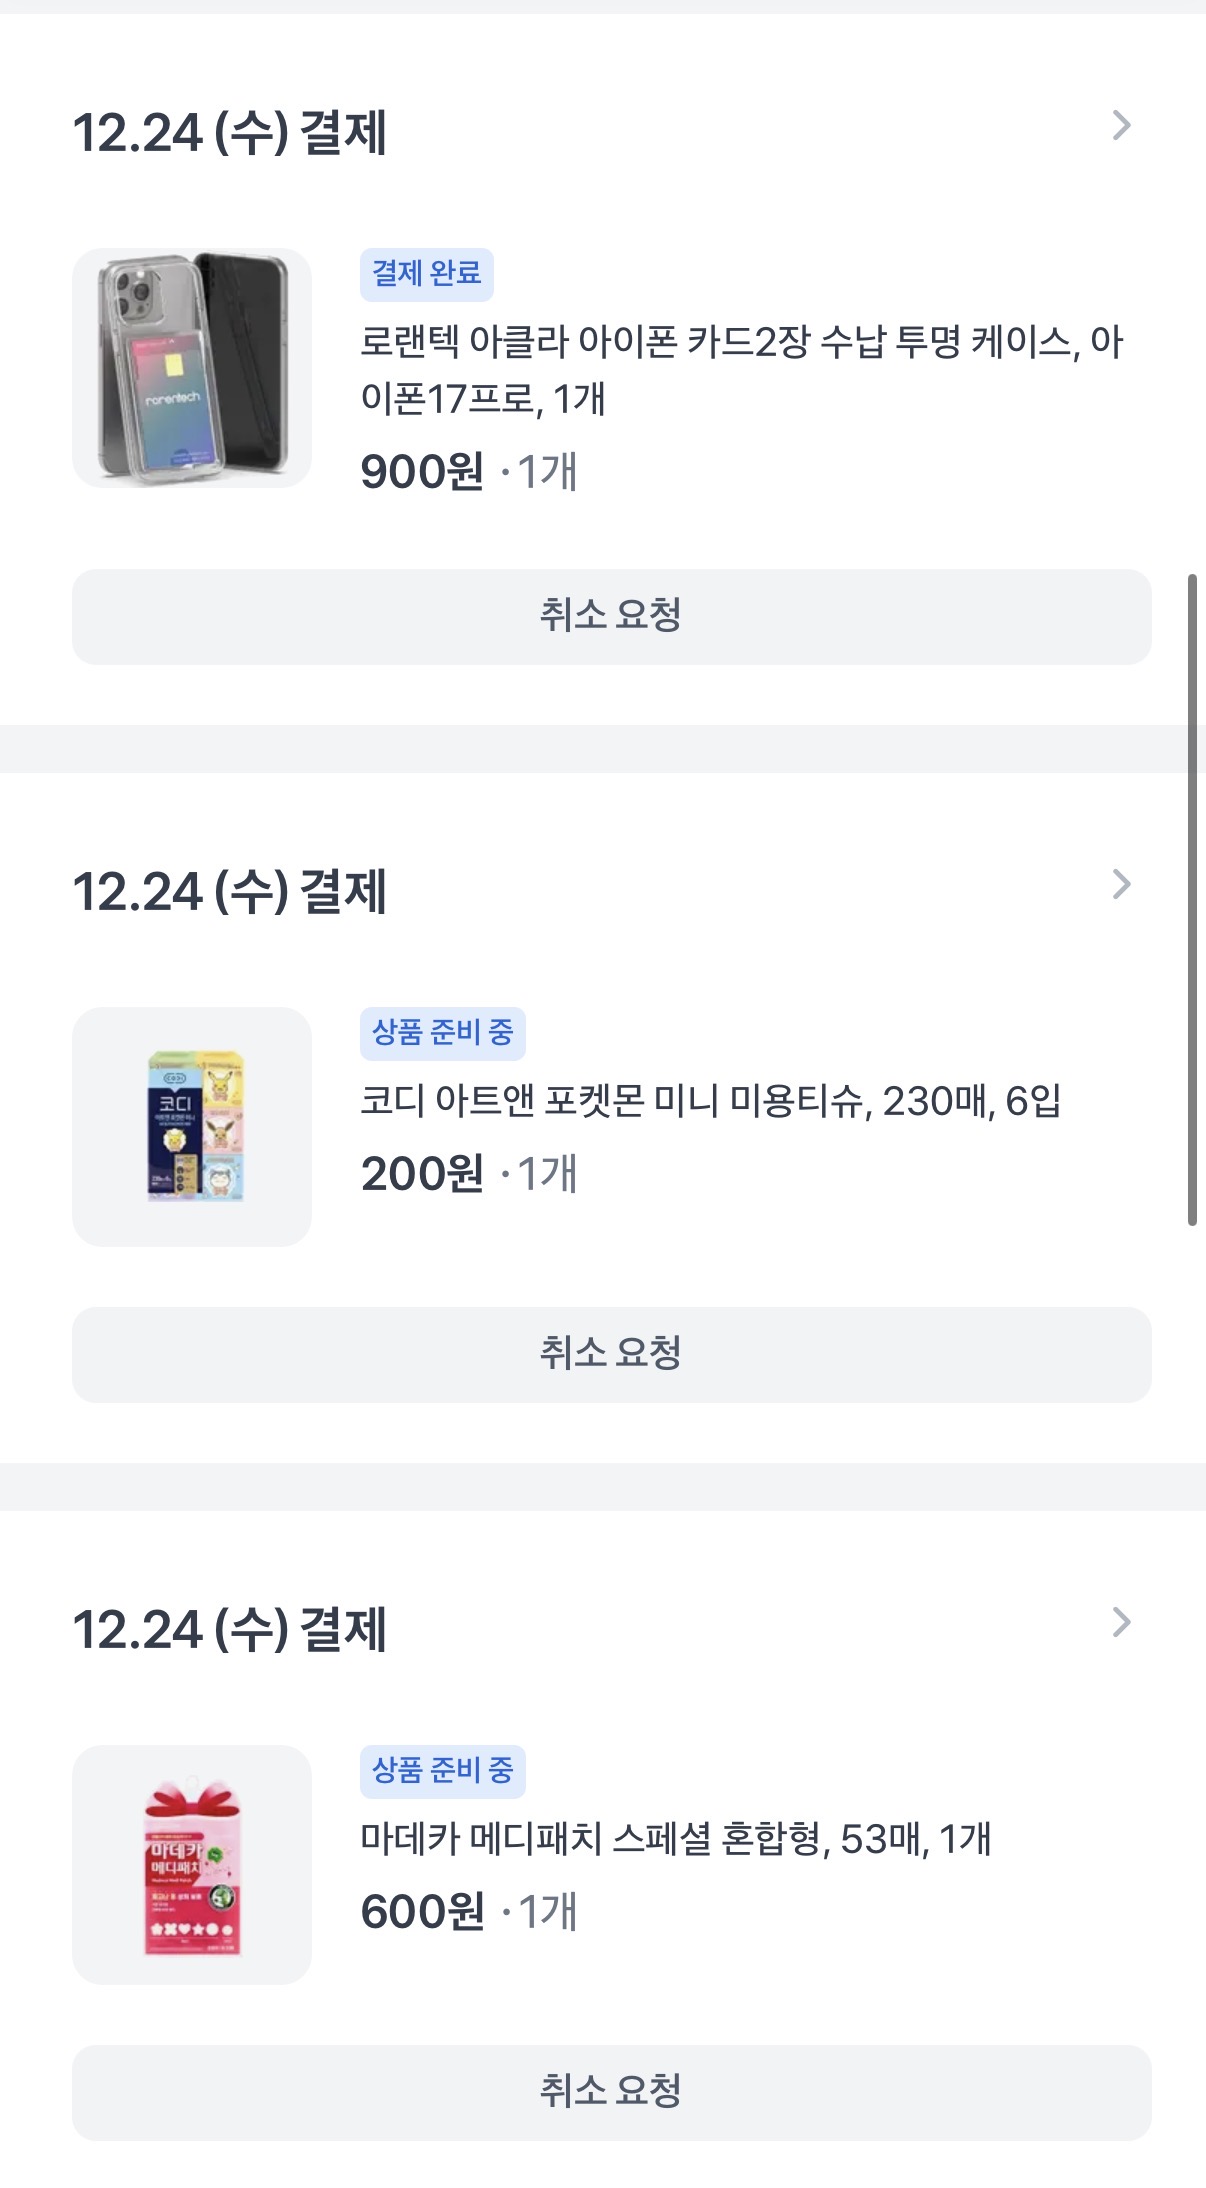Request cancellation of the iPhone case order

click(x=611, y=616)
